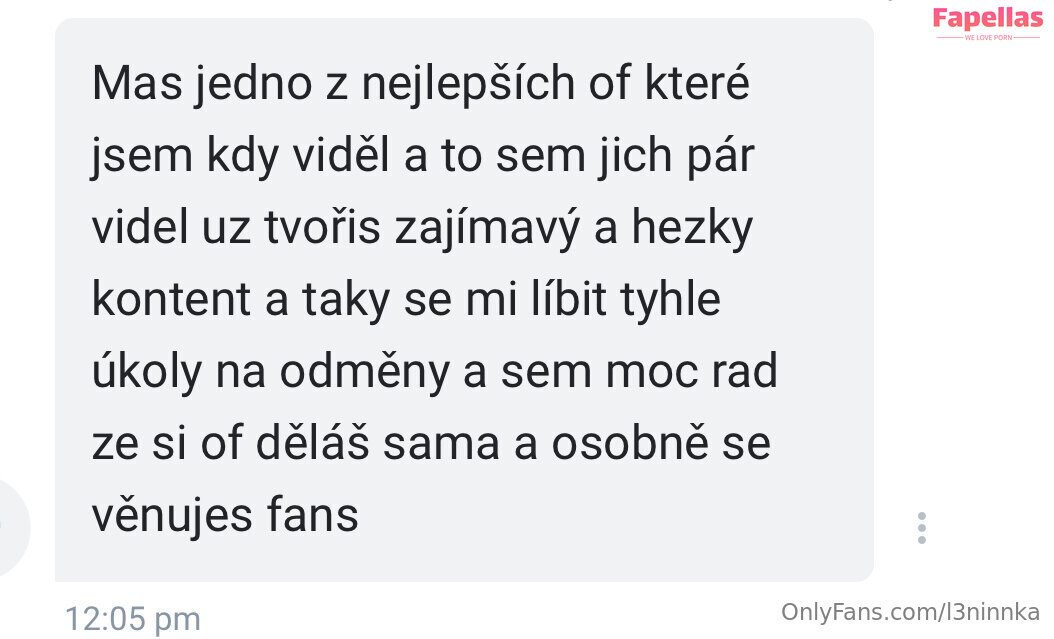
Task: Click the 12:05 pm message timestamp
Action: tap(132, 619)
